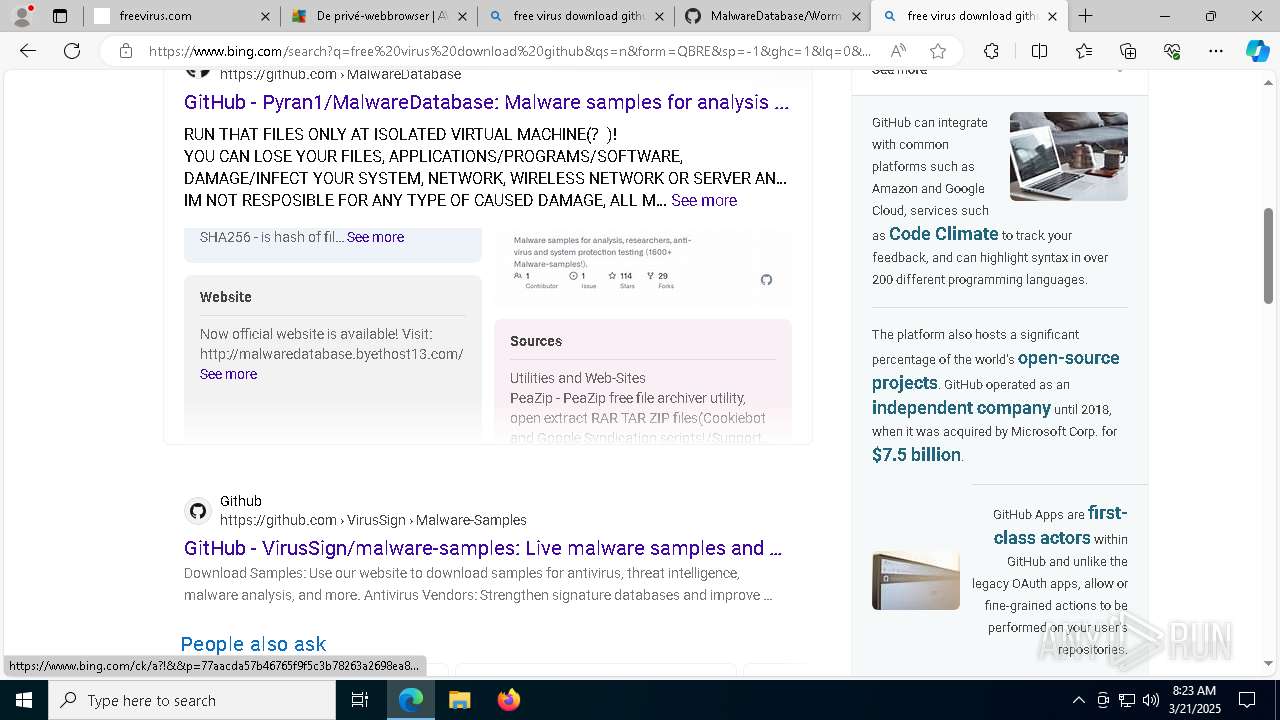Expand See more after the warning text
The width and height of the screenshot is (1280, 720).
click(x=704, y=200)
